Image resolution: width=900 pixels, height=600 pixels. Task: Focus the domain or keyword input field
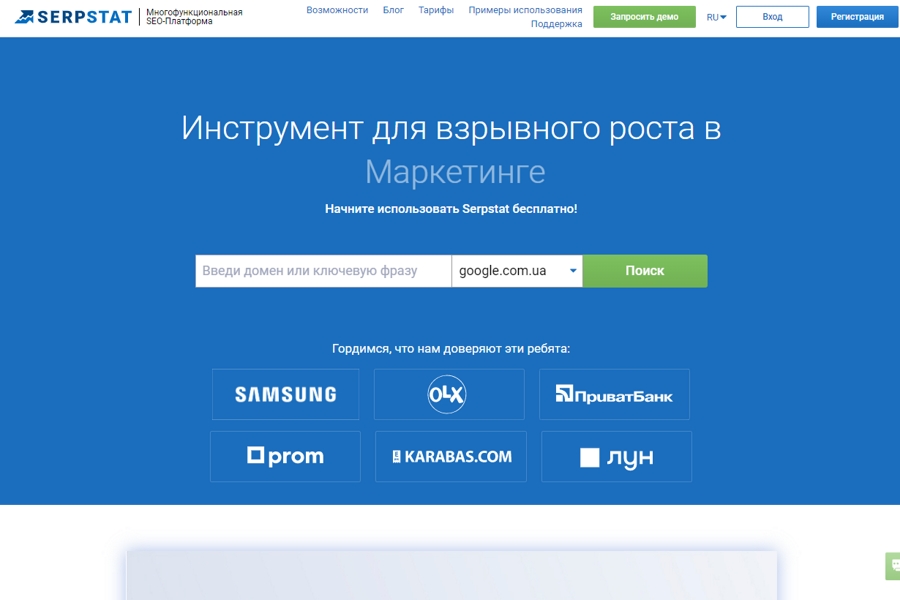point(323,271)
